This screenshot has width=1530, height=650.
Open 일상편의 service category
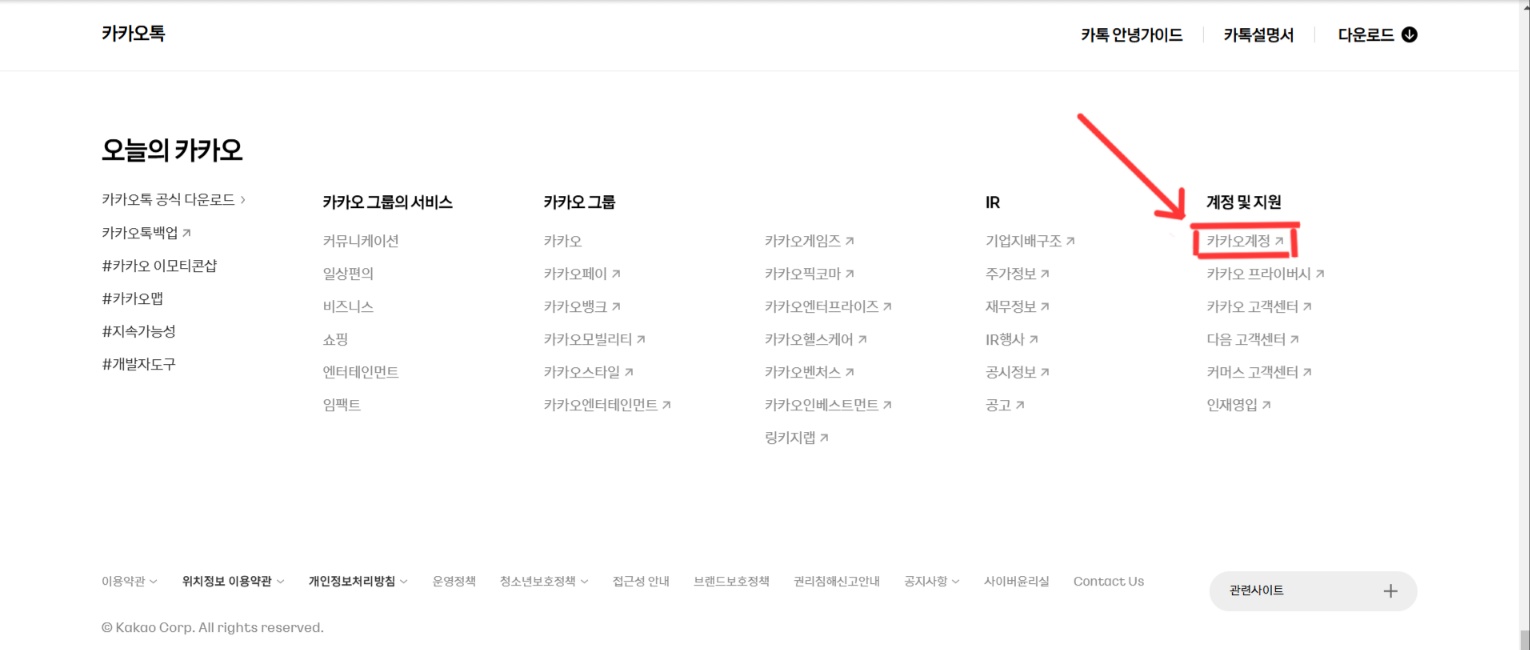click(348, 274)
